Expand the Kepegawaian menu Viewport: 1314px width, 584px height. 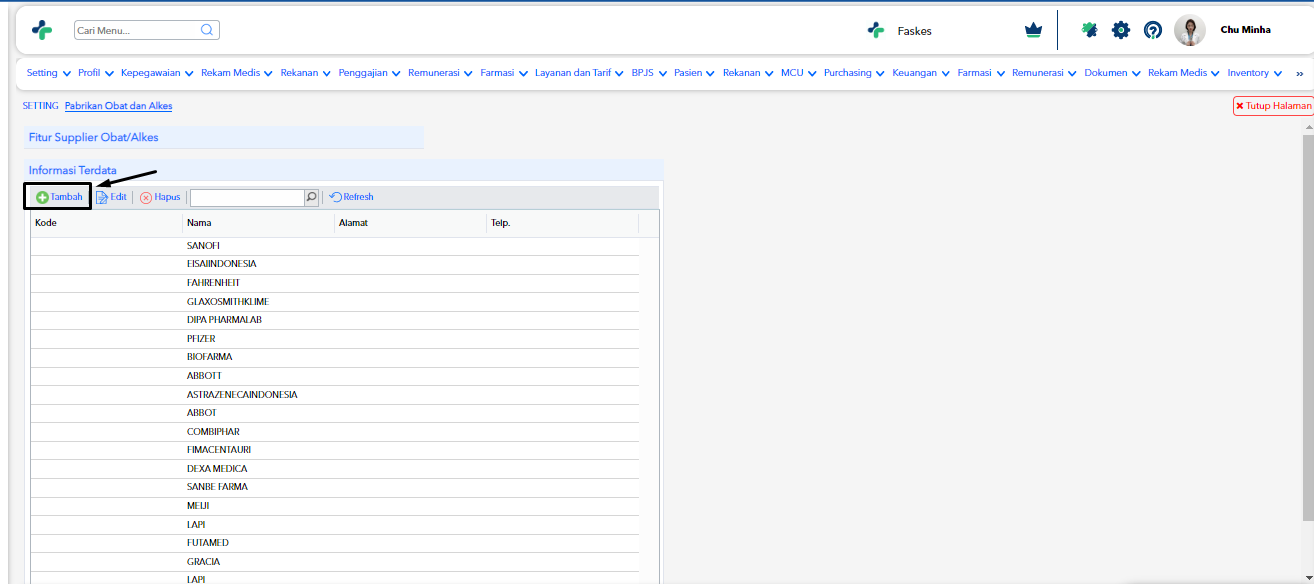(x=158, y=73)
